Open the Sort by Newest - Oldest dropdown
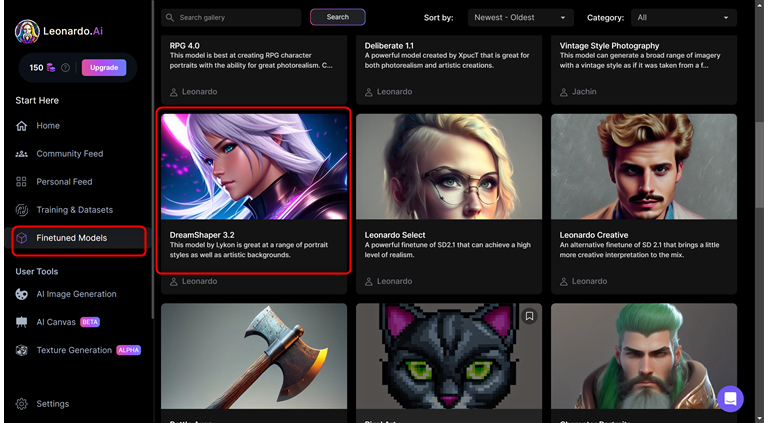768x423 pixels. pyautogui.click(x=520, y=18)
